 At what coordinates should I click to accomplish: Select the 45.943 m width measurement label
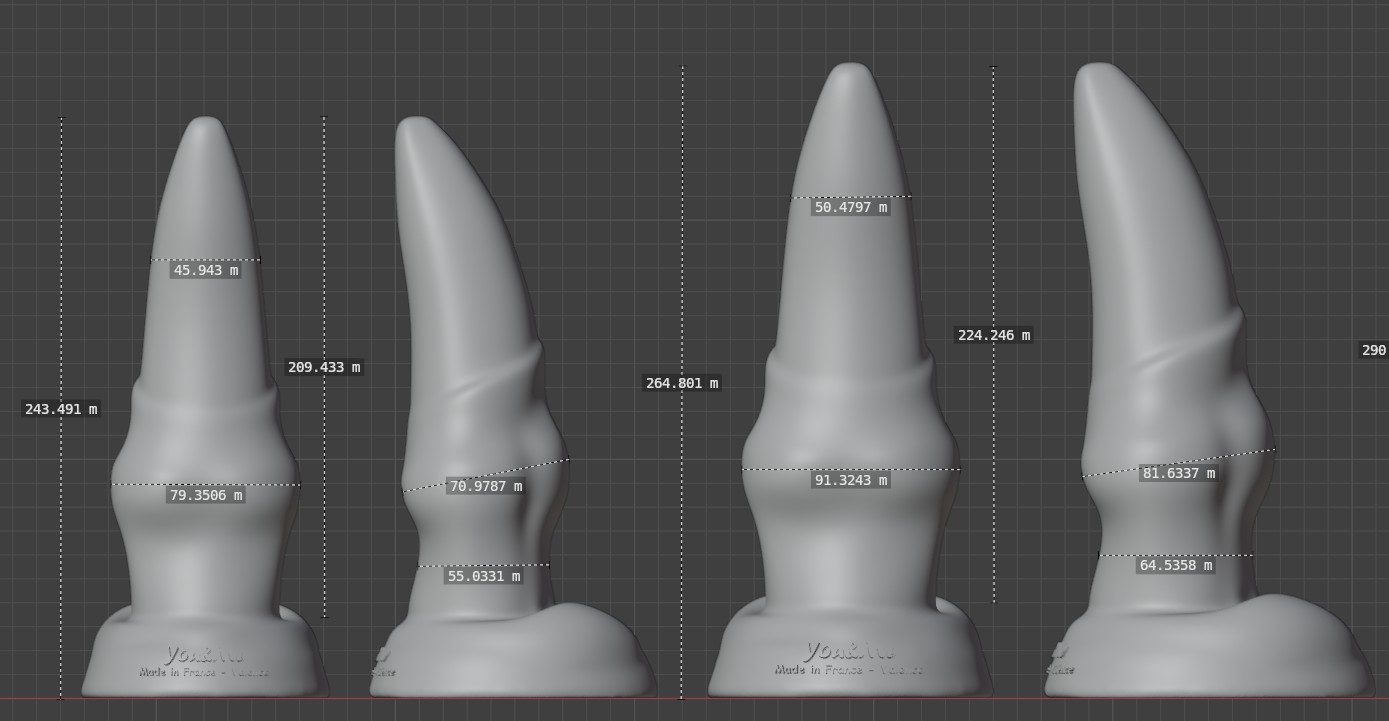(206, 270)
